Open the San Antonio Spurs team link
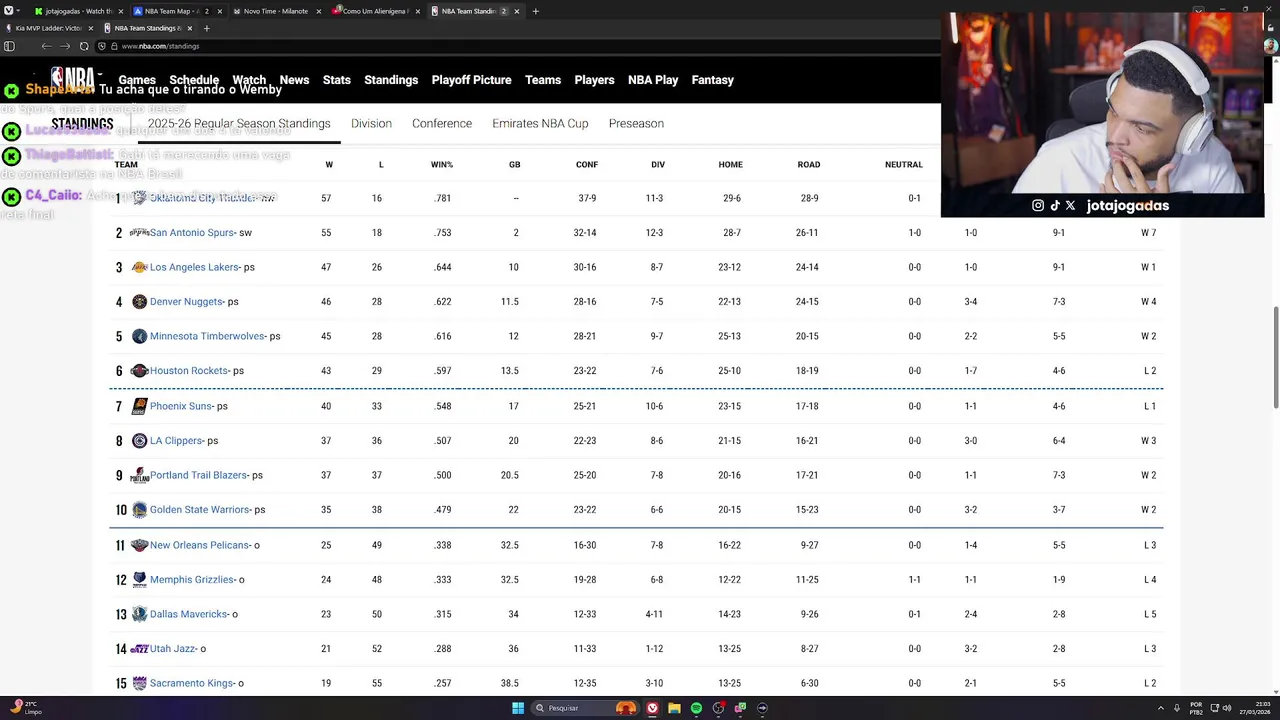 click(192, 233)
